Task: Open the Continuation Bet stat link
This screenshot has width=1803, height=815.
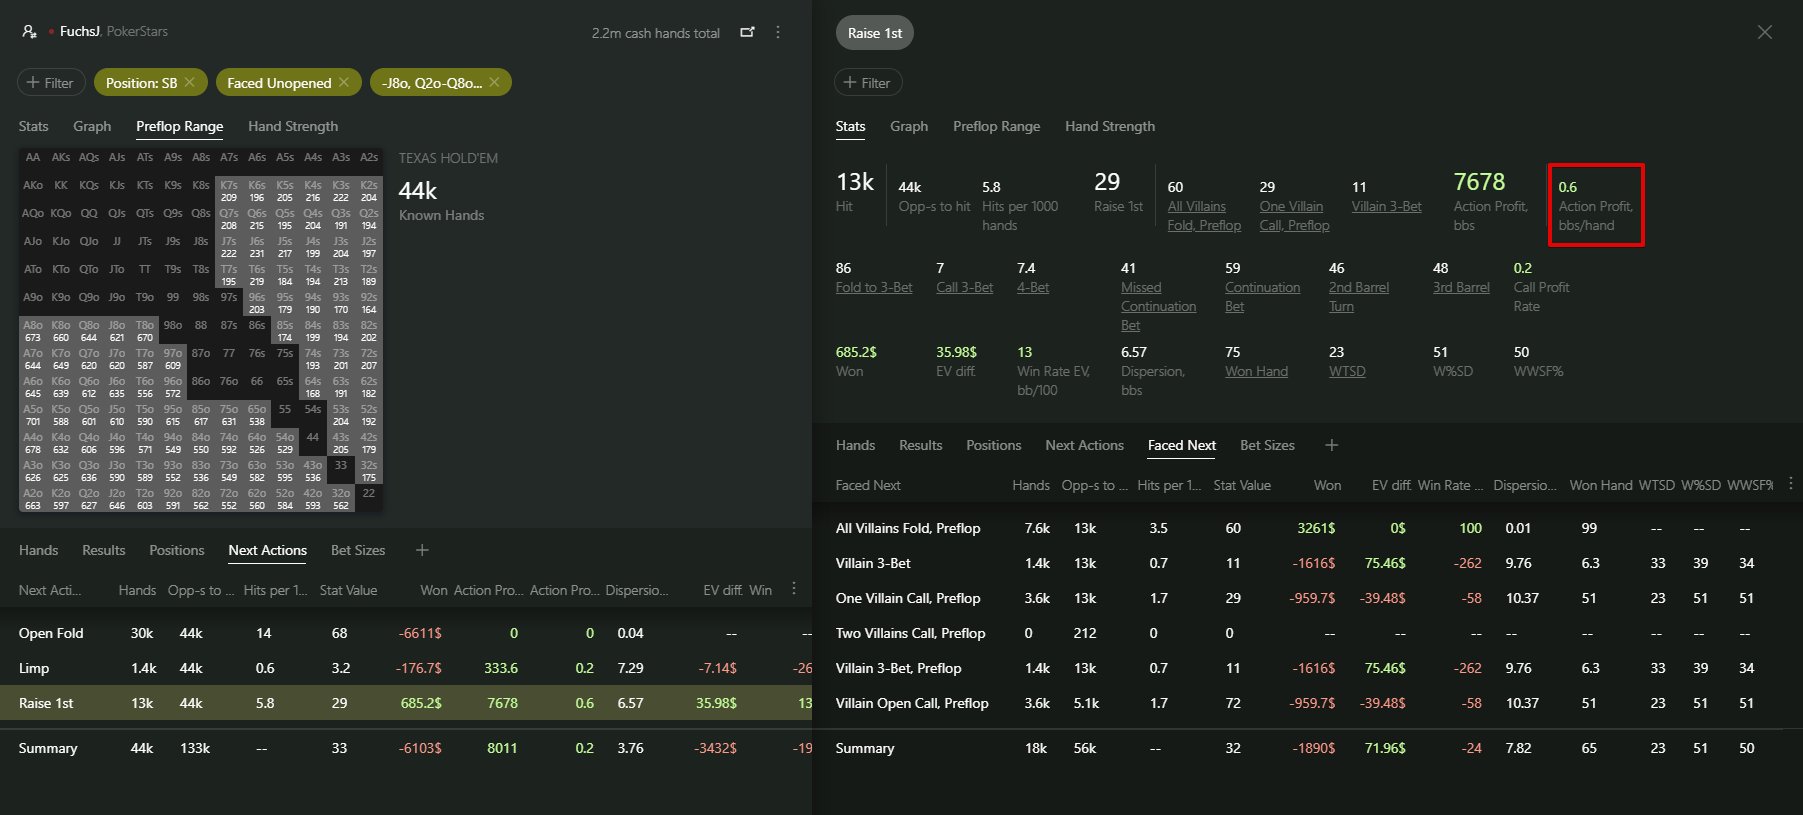Action: pyautogui.click(x=1262, y=297)
